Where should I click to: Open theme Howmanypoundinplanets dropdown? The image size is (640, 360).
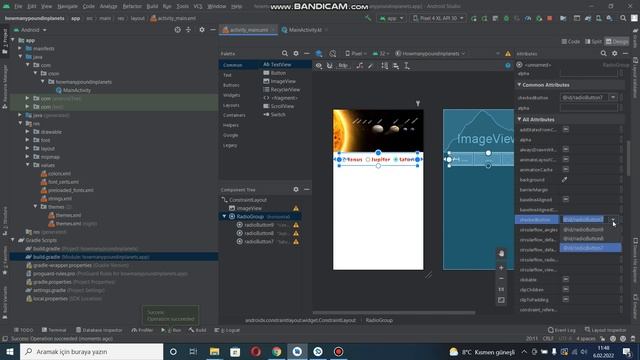pos(430,53)
